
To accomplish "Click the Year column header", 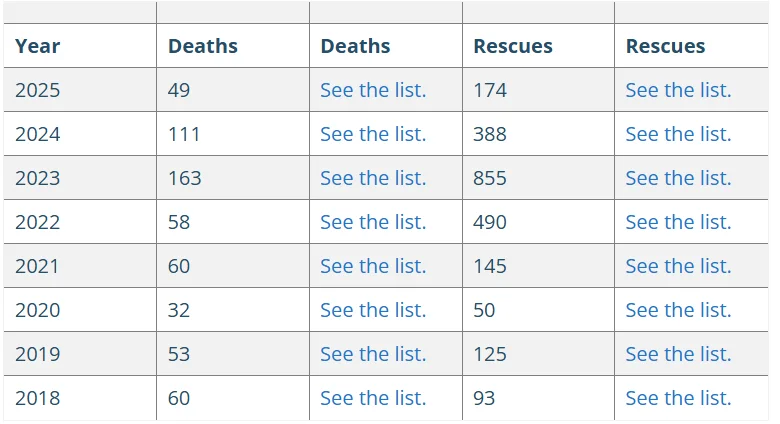I will pos(38,46).
